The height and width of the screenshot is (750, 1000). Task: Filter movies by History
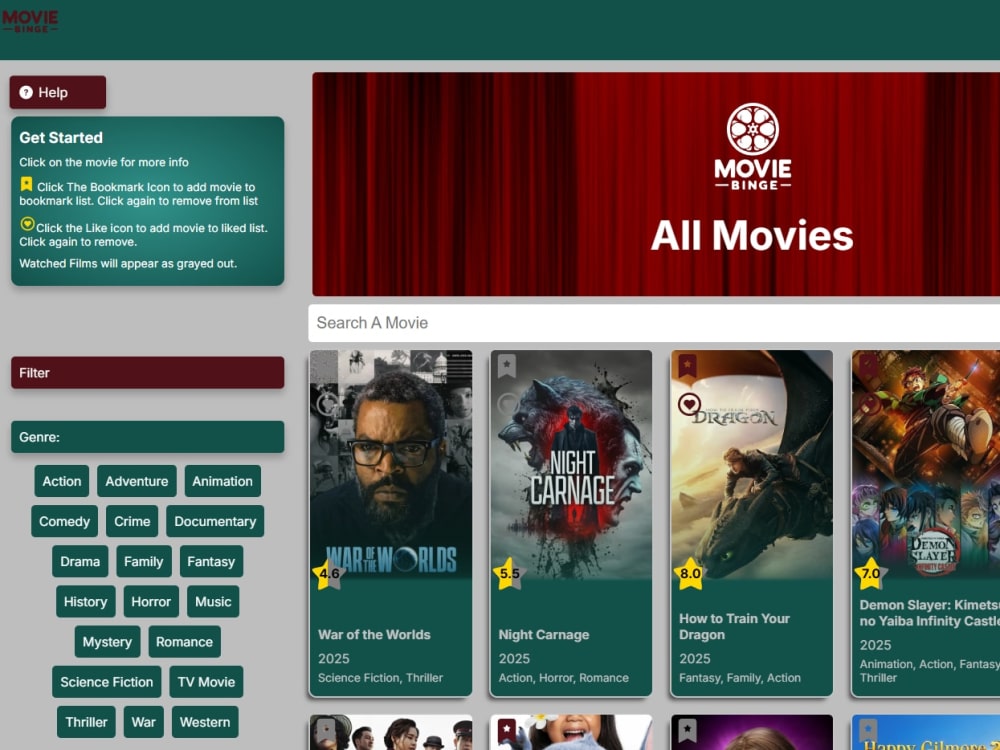point(85,601)
